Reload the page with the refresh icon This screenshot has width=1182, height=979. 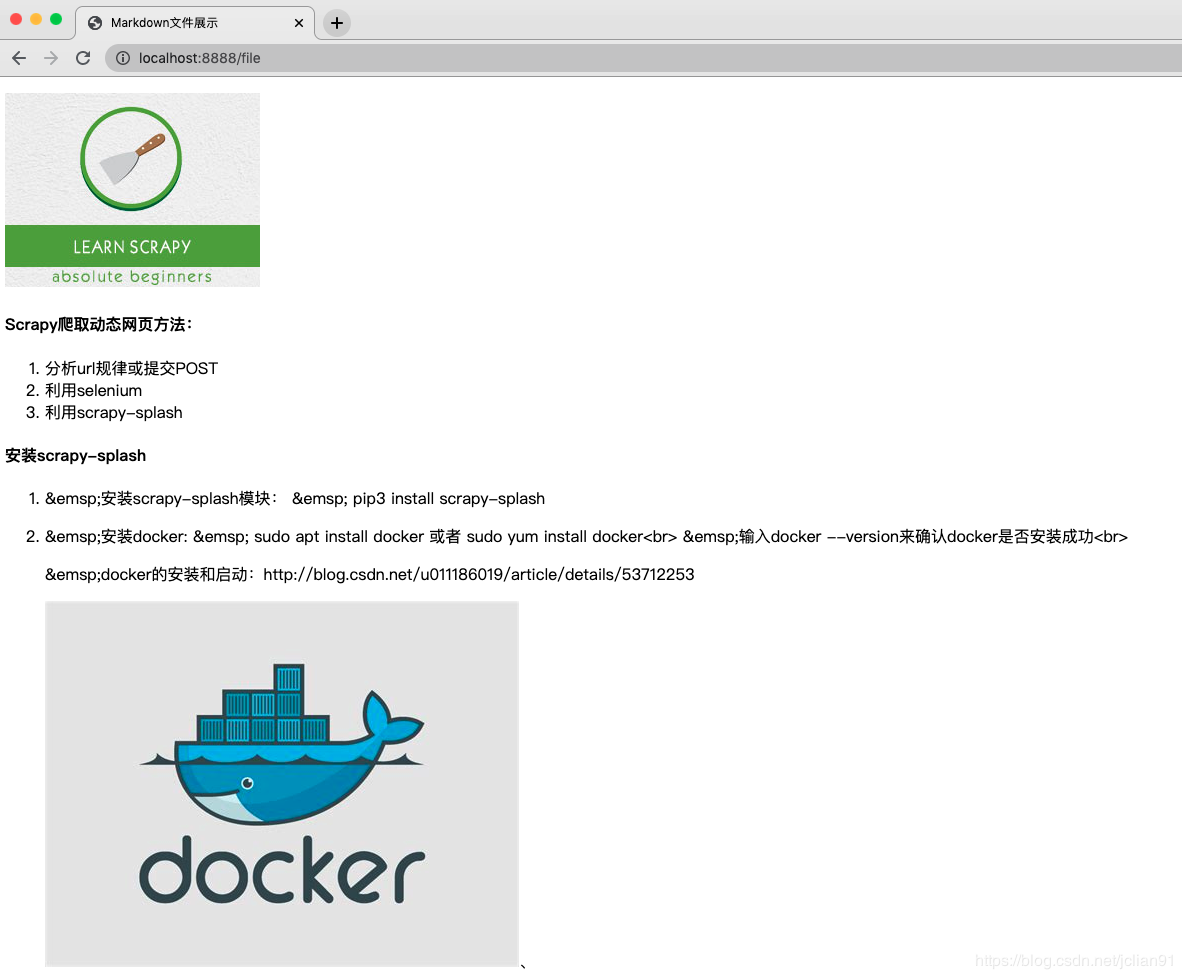[x=83, y=58]
